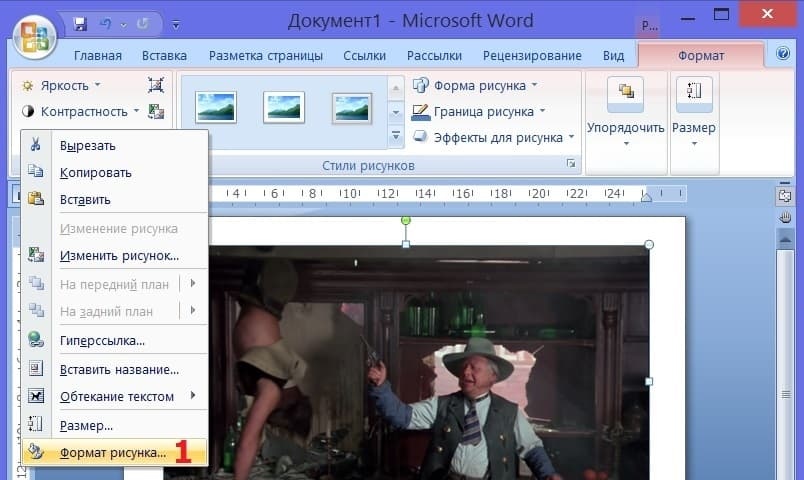This screenshot has width=804, height=480.
Task: Click the globe icon beside Гиперссылка
Action: [x=35, y=339]
